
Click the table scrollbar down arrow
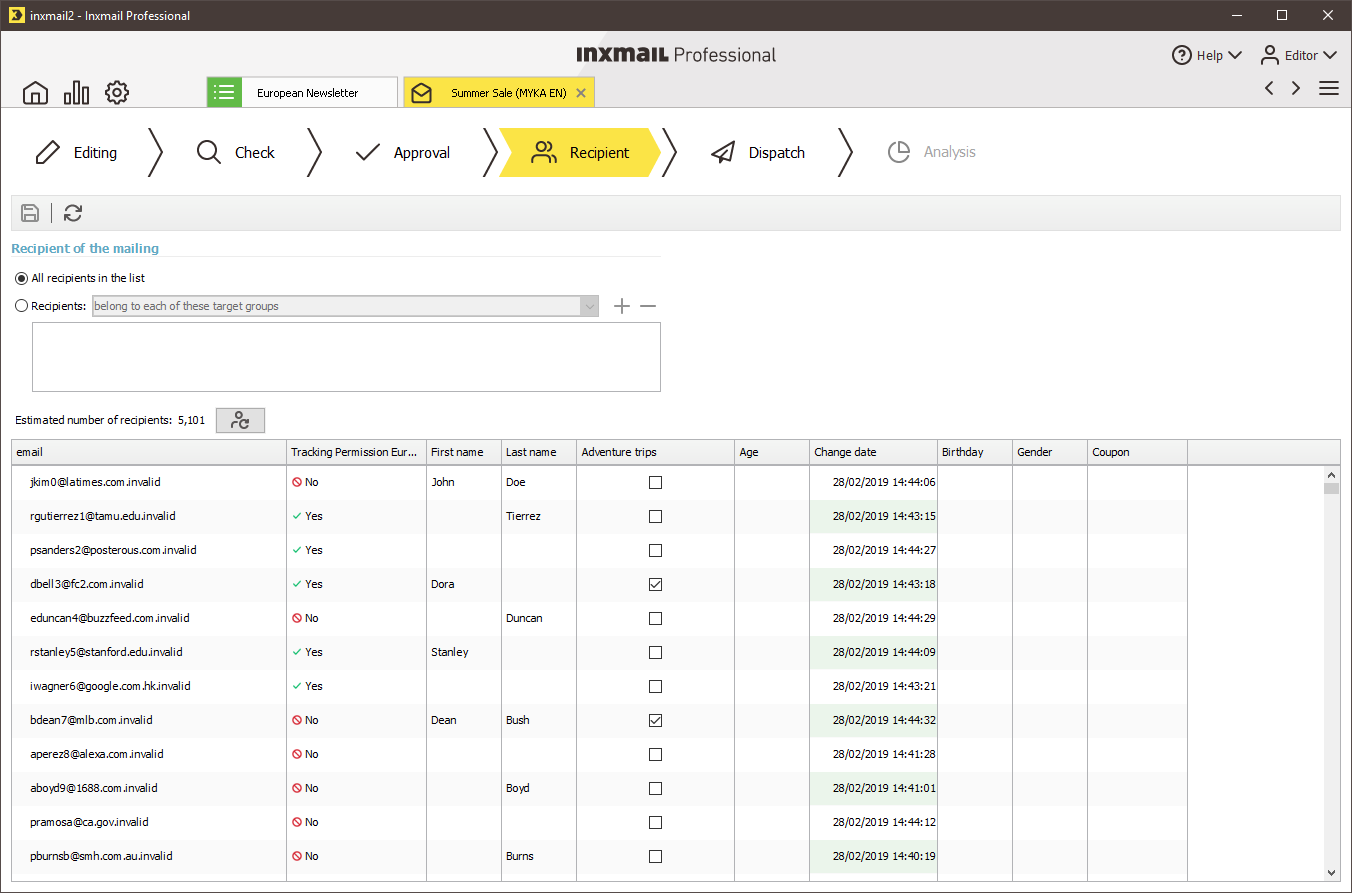[1331, 872]
